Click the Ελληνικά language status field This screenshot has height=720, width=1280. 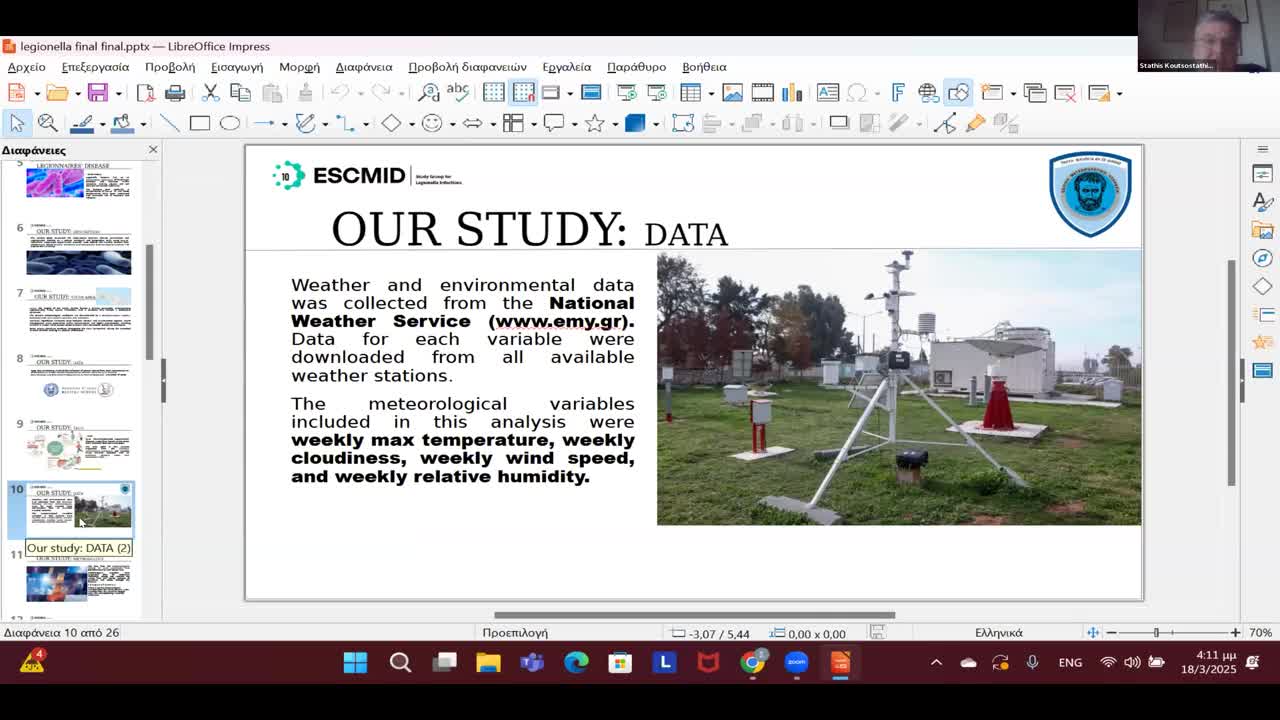click(999, 633)
